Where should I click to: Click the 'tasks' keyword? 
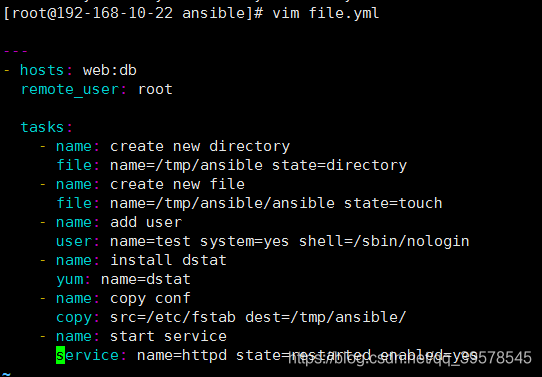[42, 127]
